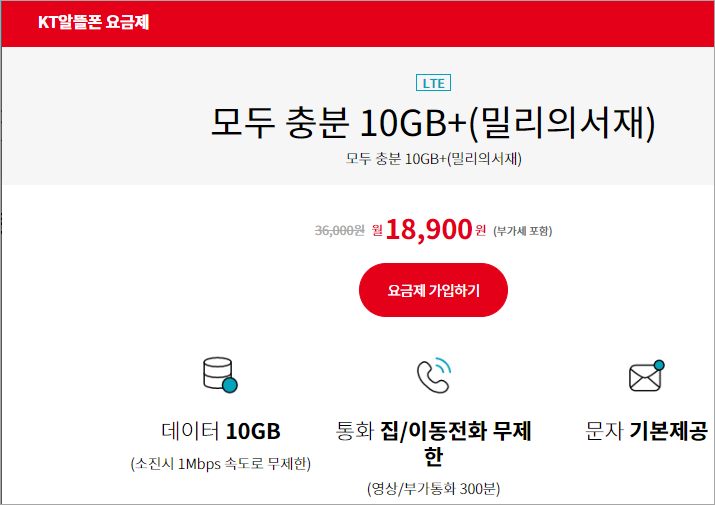The height and width of the screenshot is (505, 715).
Task: Click the phone call icon
Action: [x=434, y=375]
